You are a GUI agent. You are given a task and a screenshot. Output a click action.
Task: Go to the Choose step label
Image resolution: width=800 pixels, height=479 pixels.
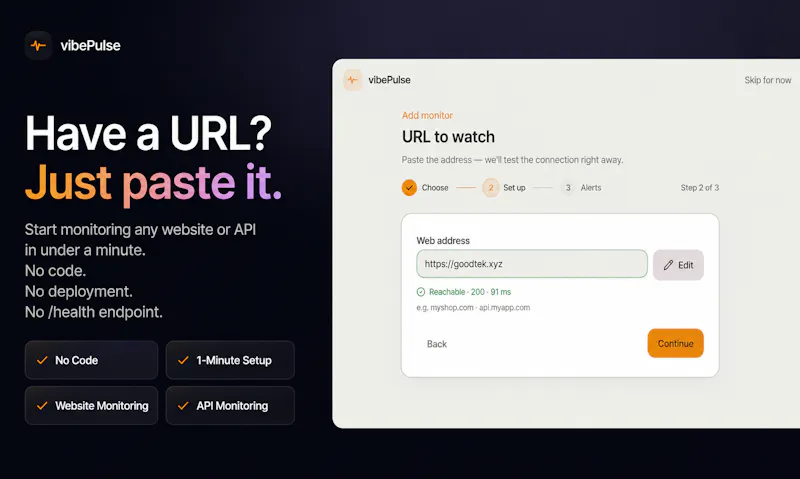435,188
